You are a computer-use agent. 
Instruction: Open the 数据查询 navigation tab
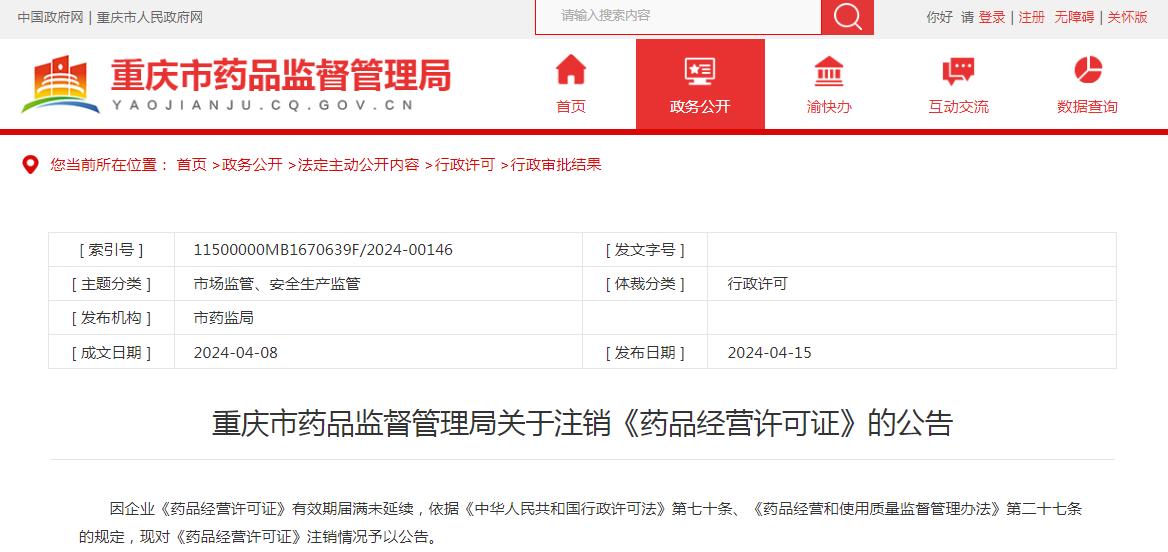point(1088,84)
